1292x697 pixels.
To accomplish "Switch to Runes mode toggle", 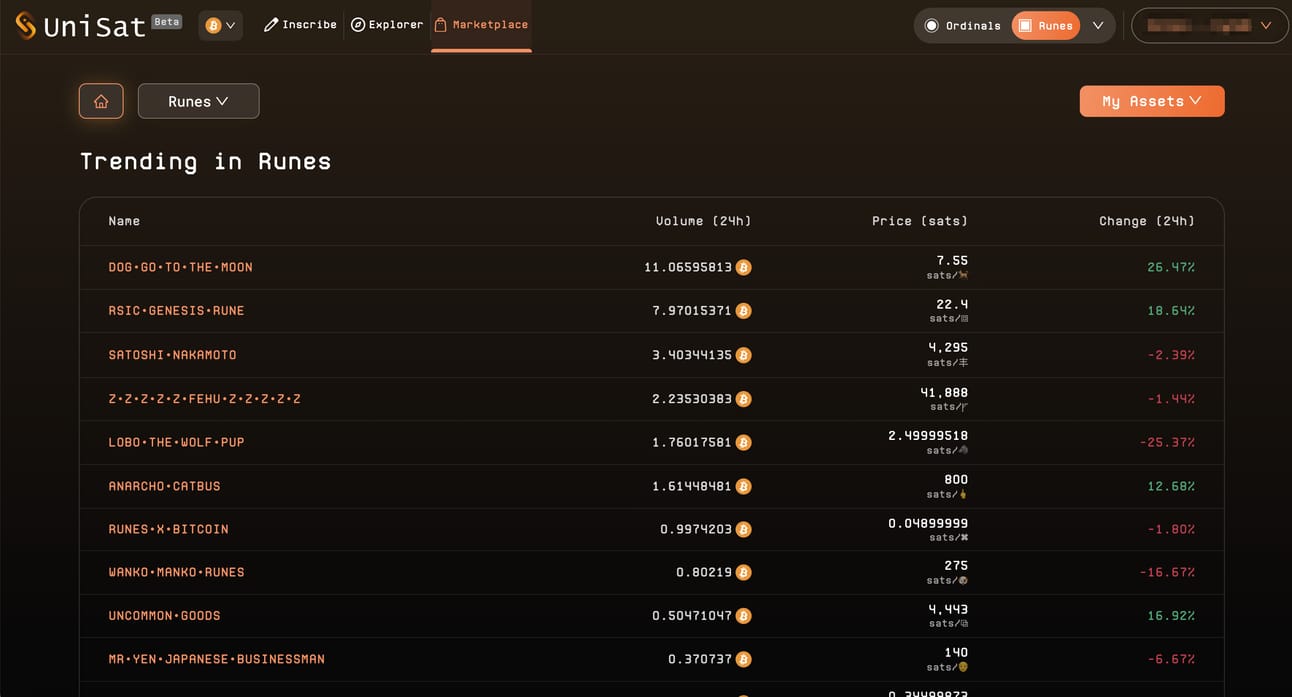I will pyautogui.click(x=1046, y=26).
